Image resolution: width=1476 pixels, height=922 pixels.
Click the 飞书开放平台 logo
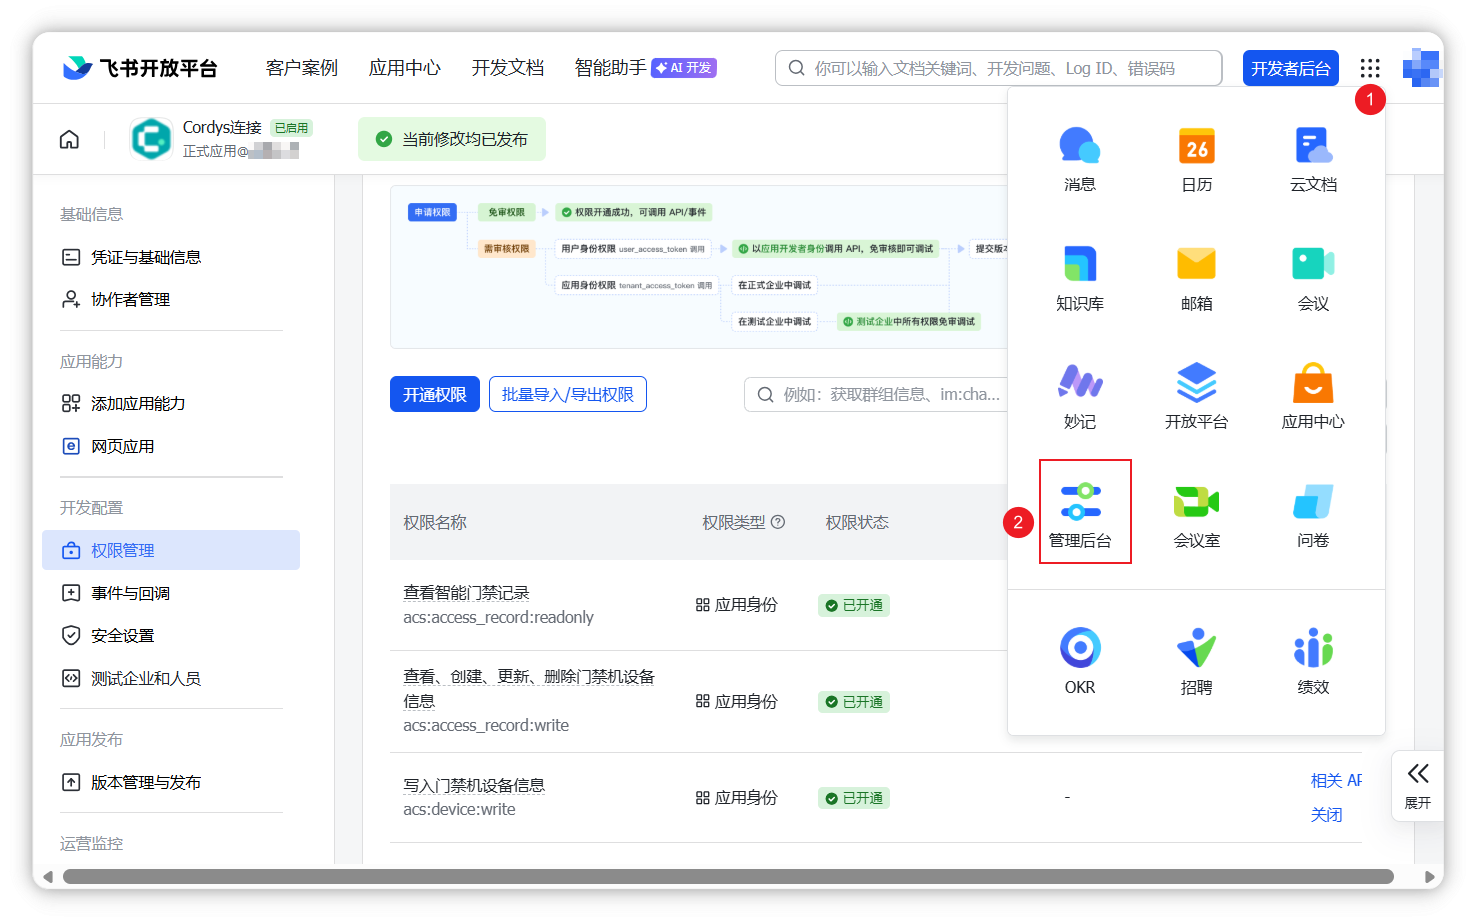(140, 68)
